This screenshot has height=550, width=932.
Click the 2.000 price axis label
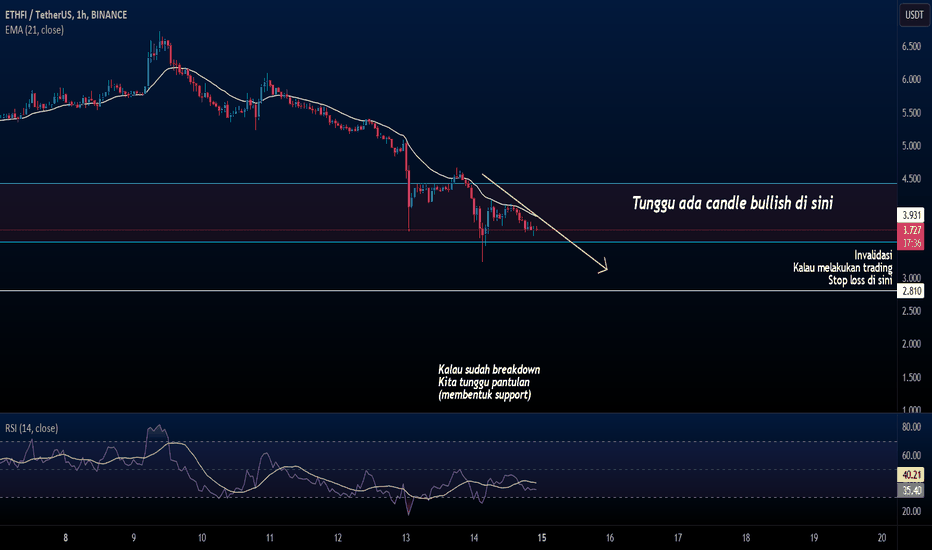click(911, 344)
